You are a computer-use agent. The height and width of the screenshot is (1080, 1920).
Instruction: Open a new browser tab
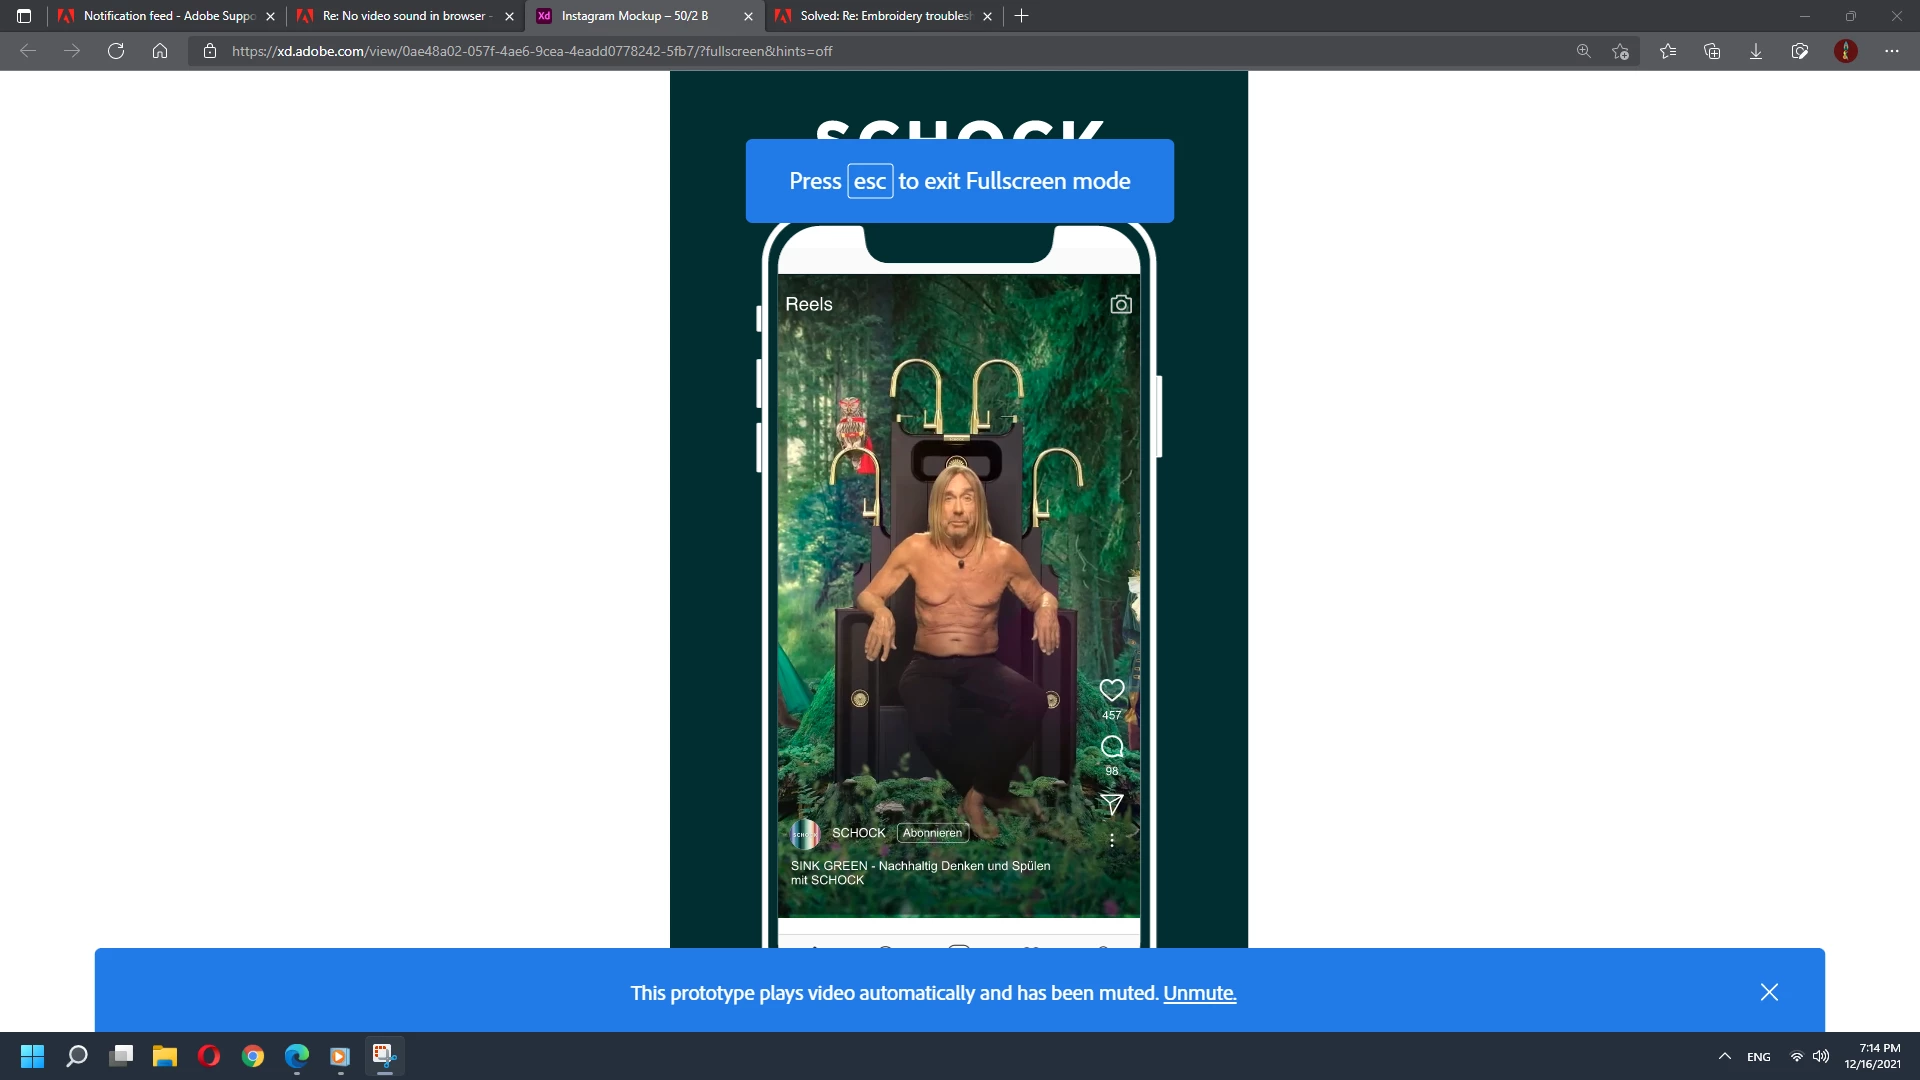(x=1021, y=16)
